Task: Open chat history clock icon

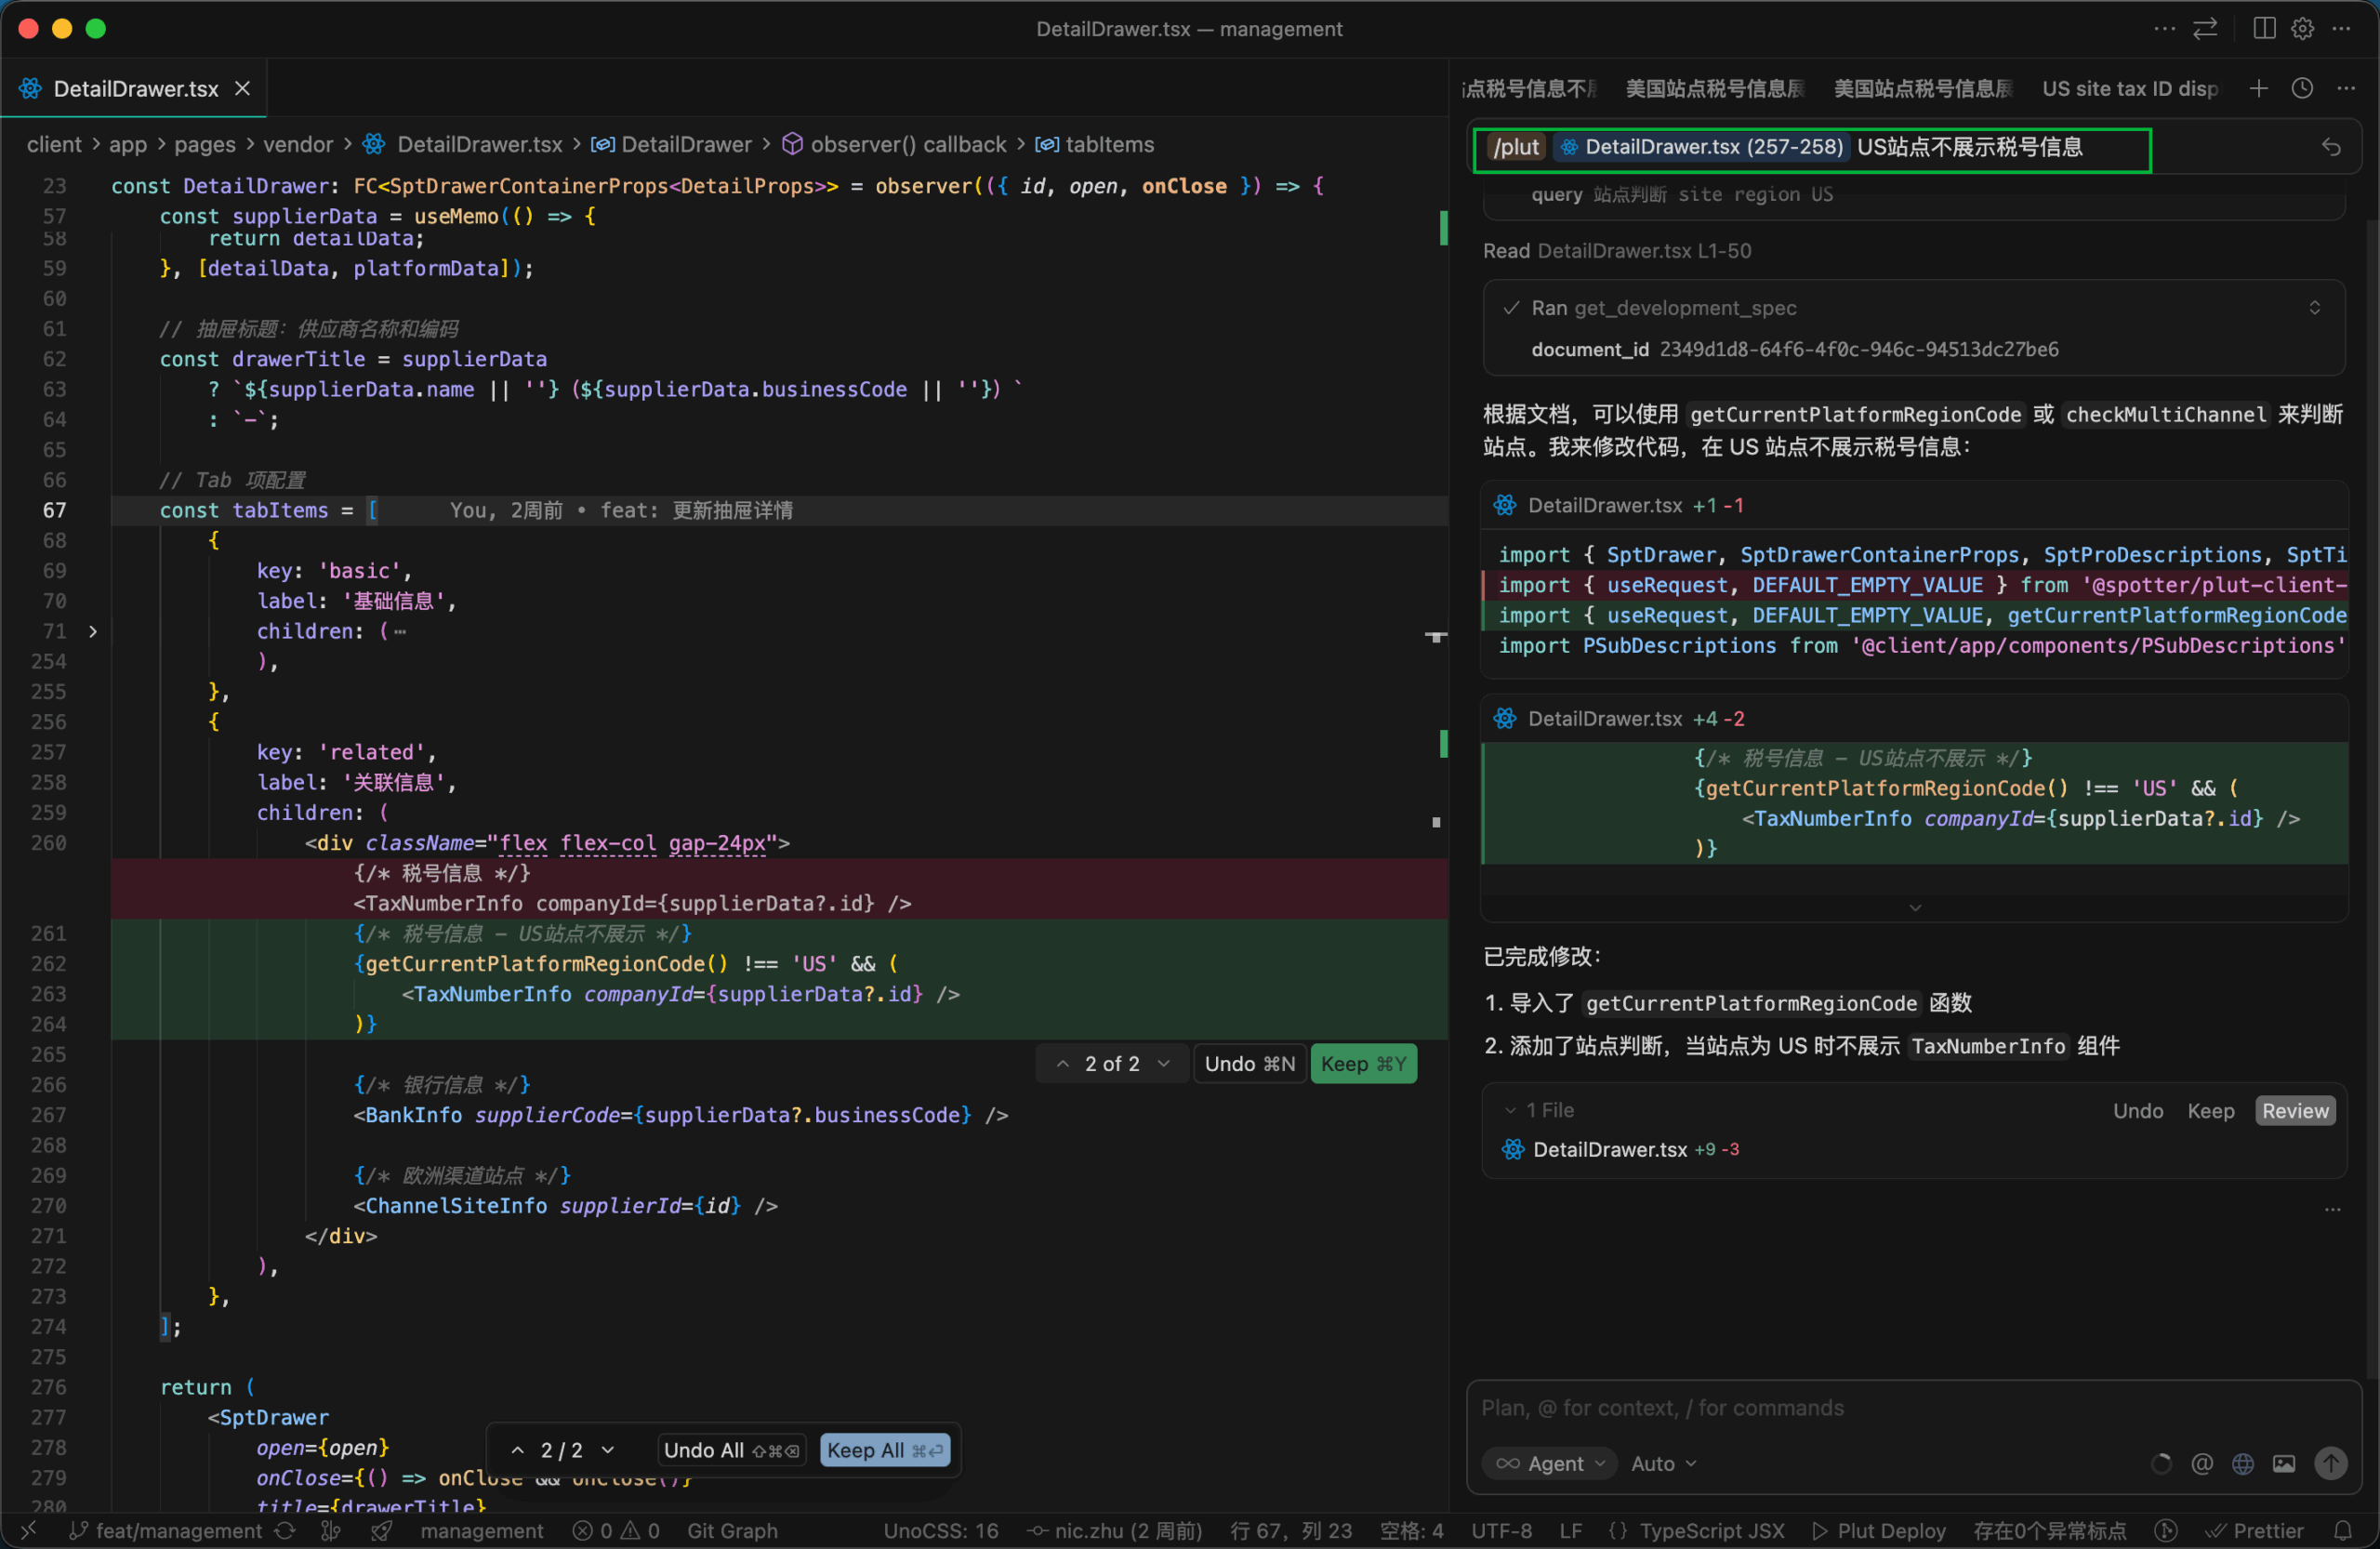Action: (x=2302, y=88)
